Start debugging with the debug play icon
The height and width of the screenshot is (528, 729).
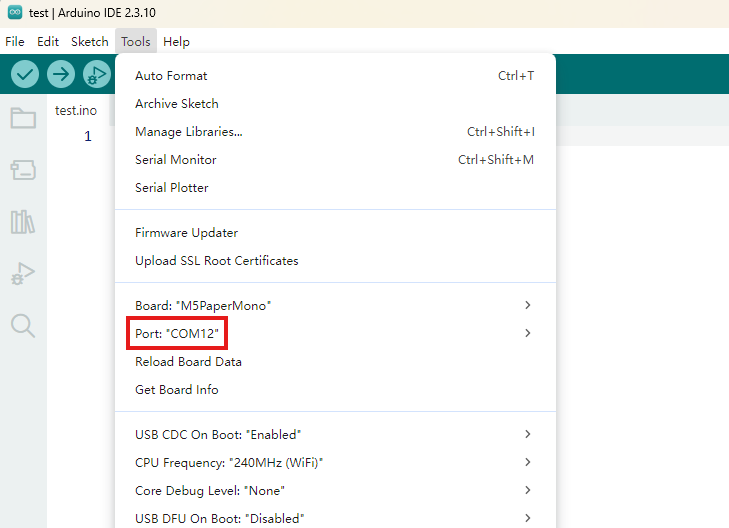tap(97, 74)
